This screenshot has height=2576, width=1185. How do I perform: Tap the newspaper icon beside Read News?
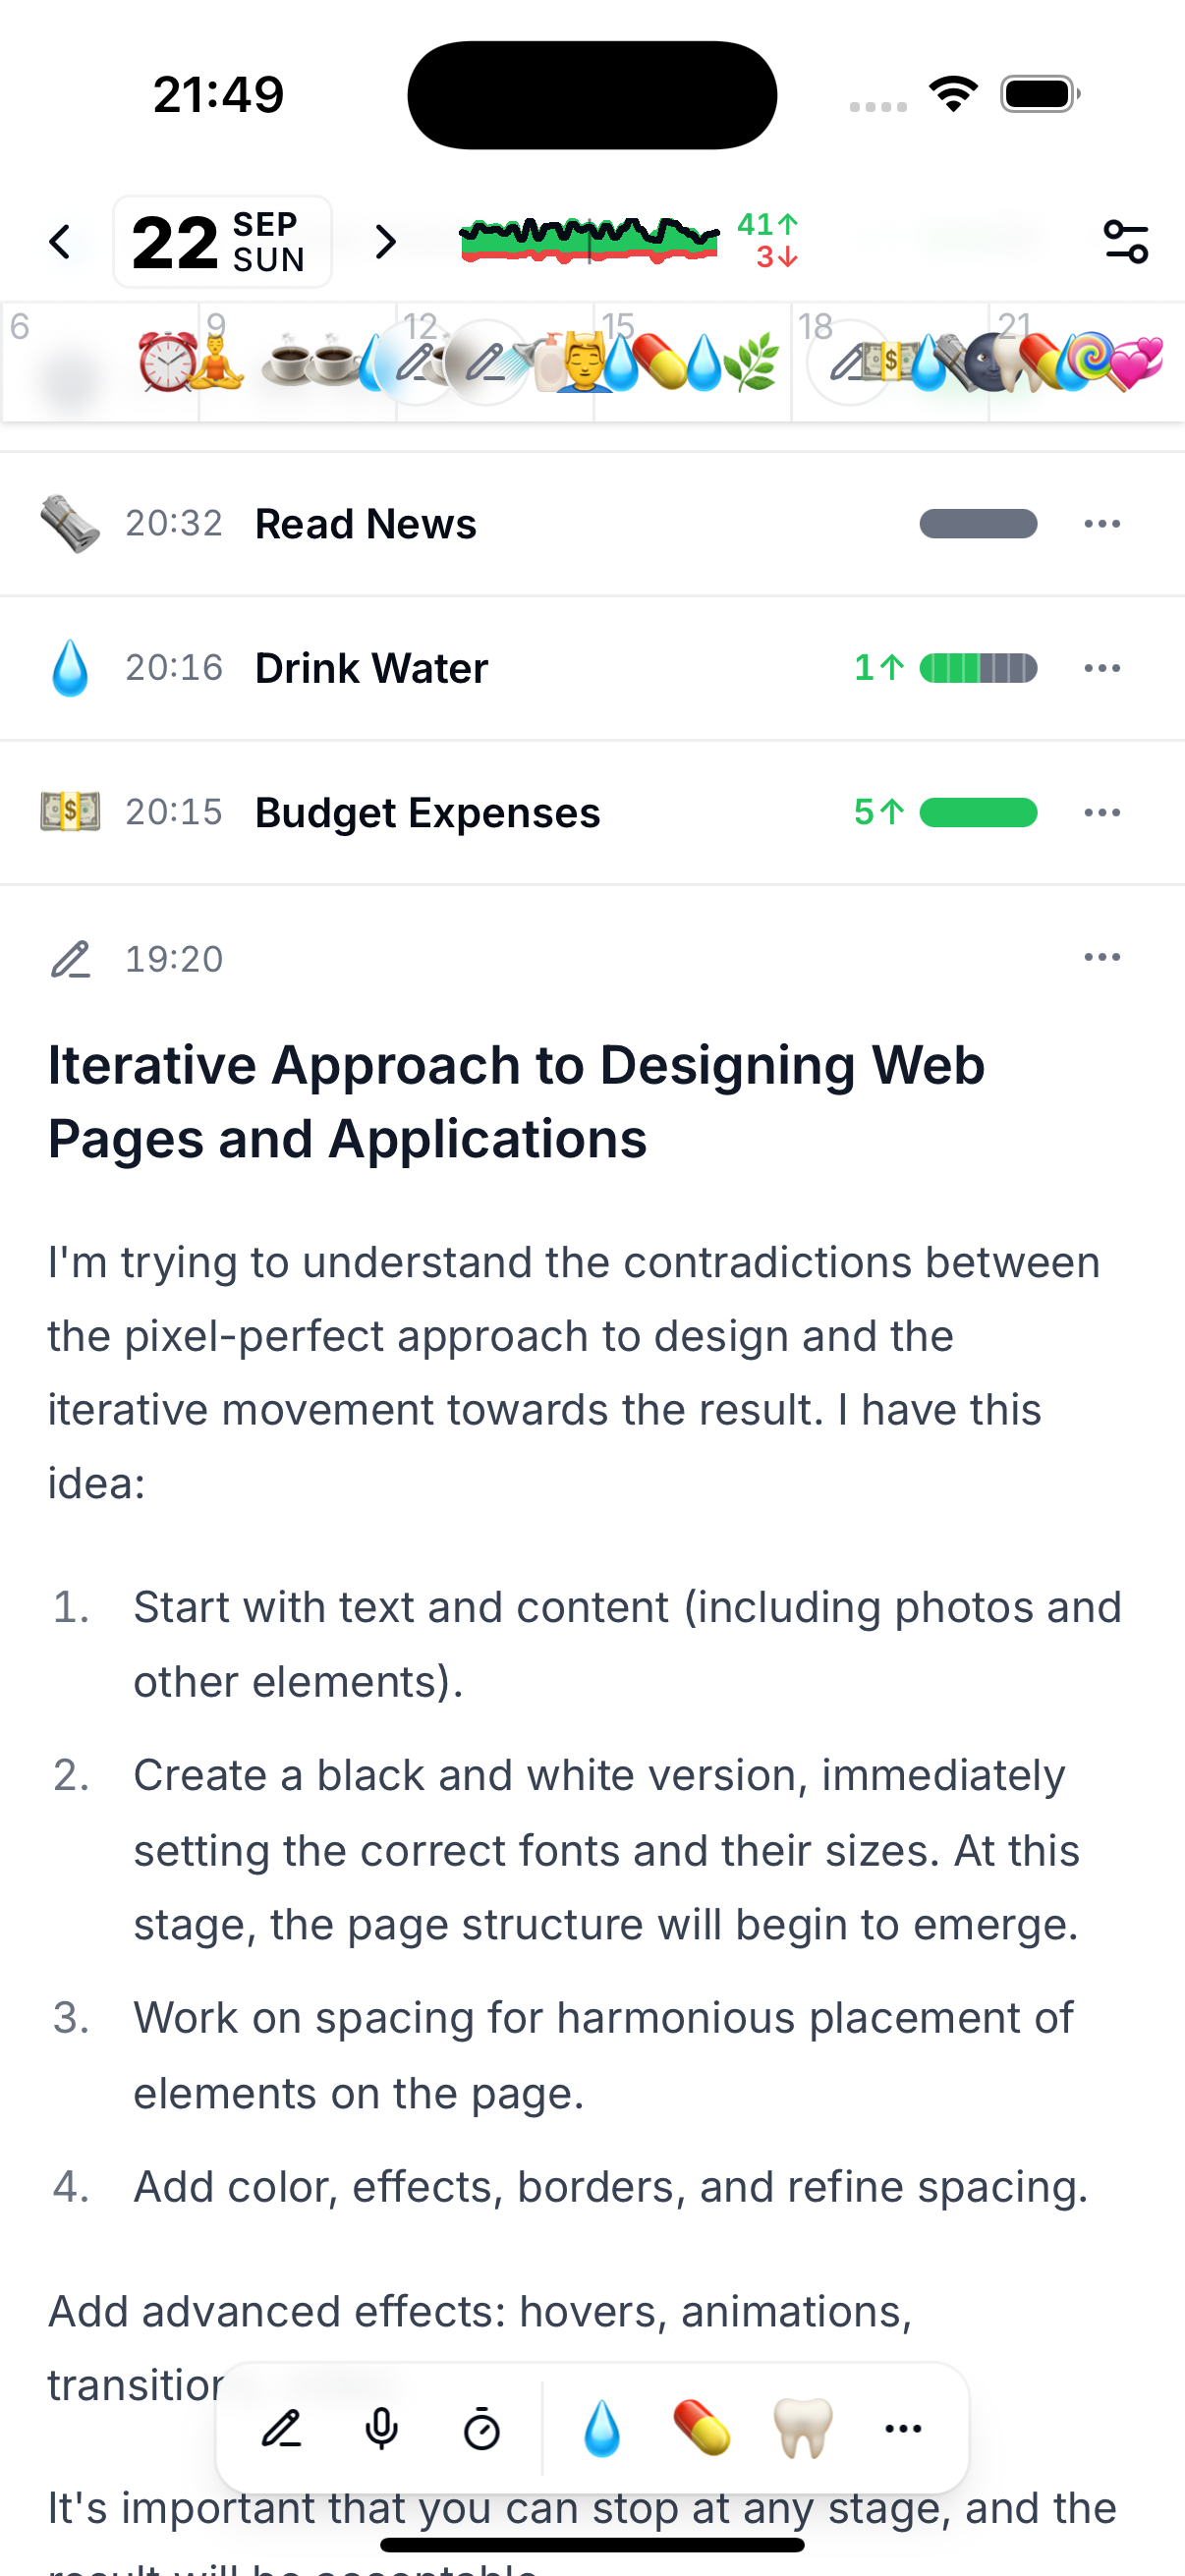70,522
